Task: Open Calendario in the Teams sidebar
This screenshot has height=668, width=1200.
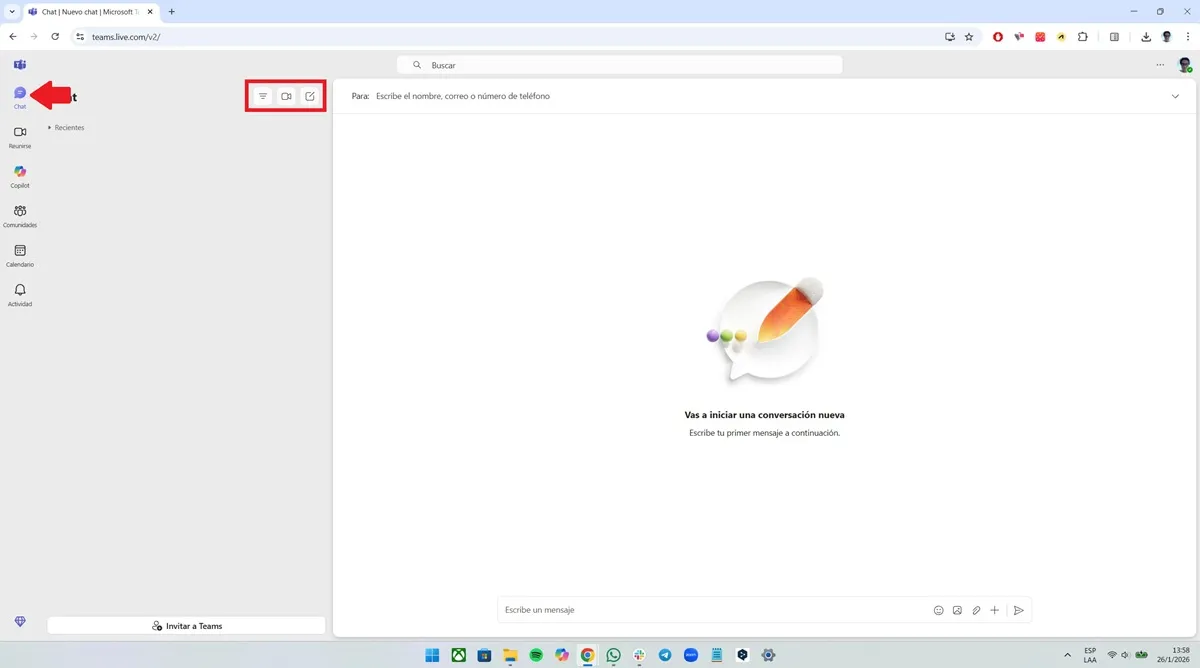Action: (20, 256)
